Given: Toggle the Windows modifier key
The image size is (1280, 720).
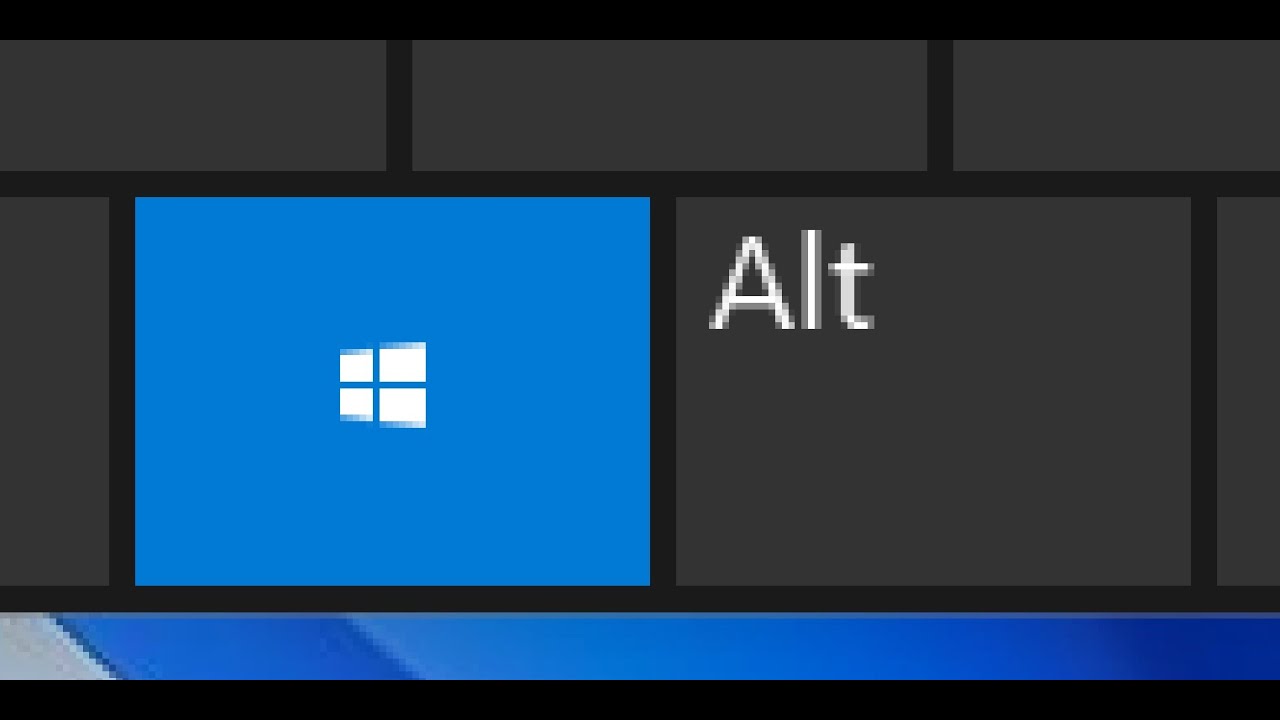Looking at the screenshot, I should 392,391.
